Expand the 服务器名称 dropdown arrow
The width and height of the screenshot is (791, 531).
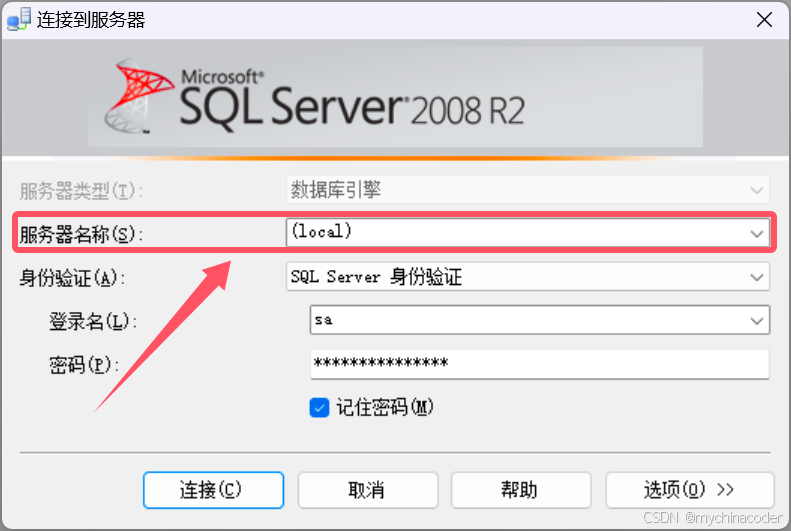click(x=756, y=233)
